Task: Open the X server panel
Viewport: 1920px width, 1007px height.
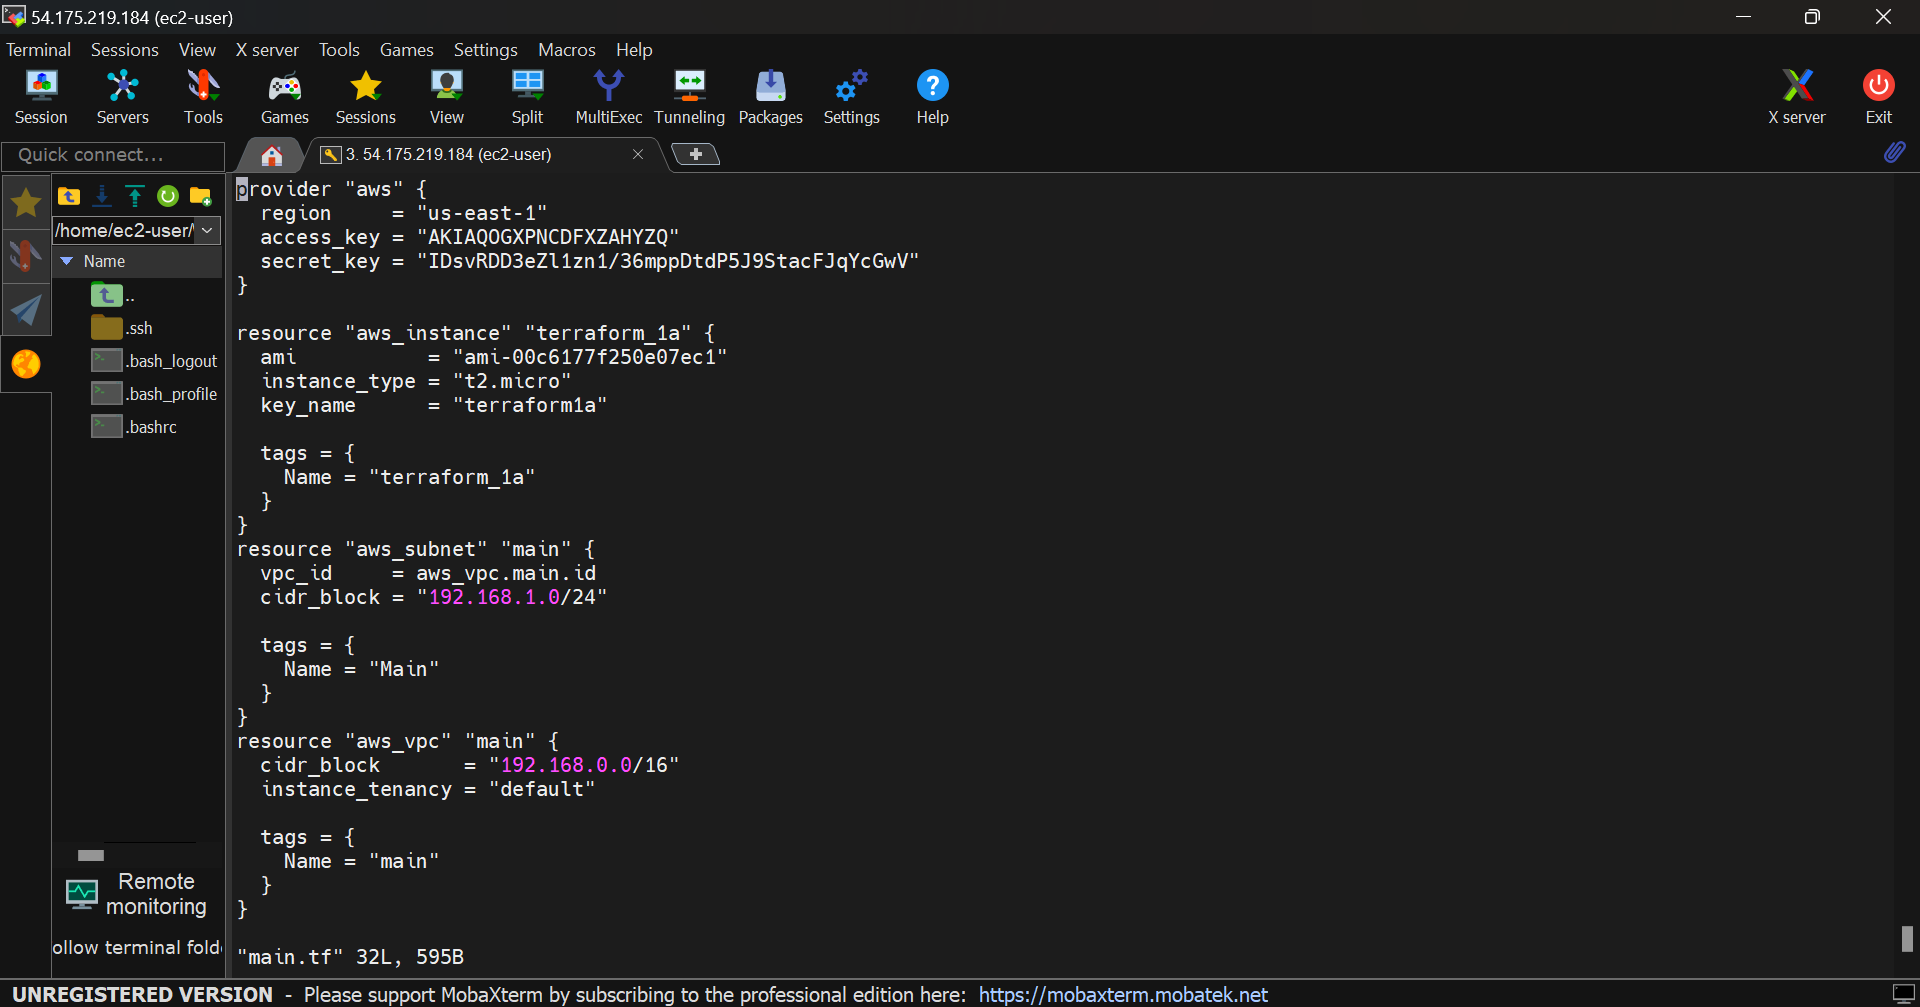Action: (x=1797, y=96)
